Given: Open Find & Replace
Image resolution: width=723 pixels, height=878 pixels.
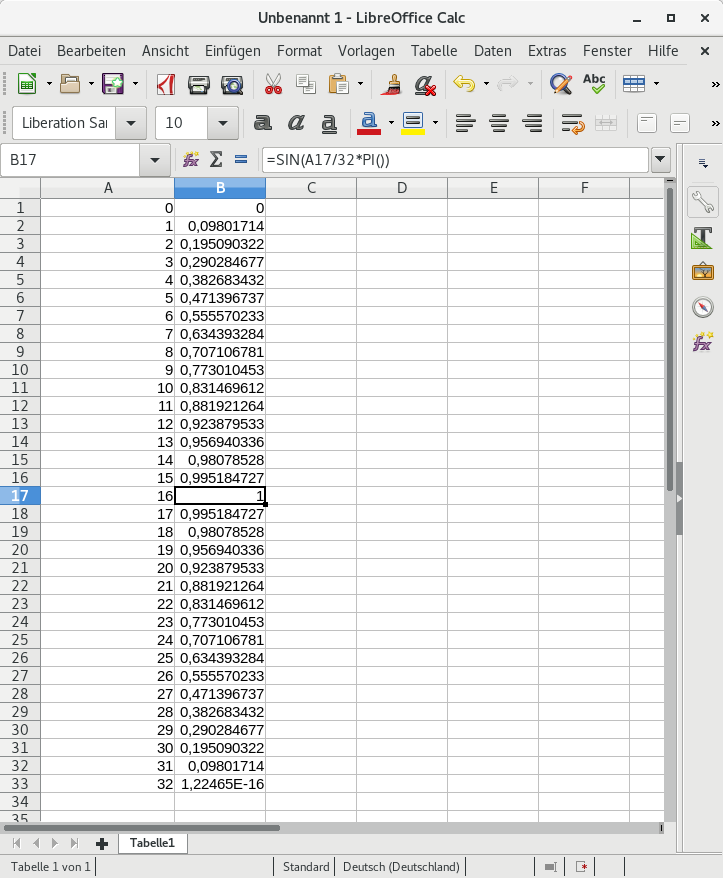Looking at the screenshot, I should (x=561, y=84).
